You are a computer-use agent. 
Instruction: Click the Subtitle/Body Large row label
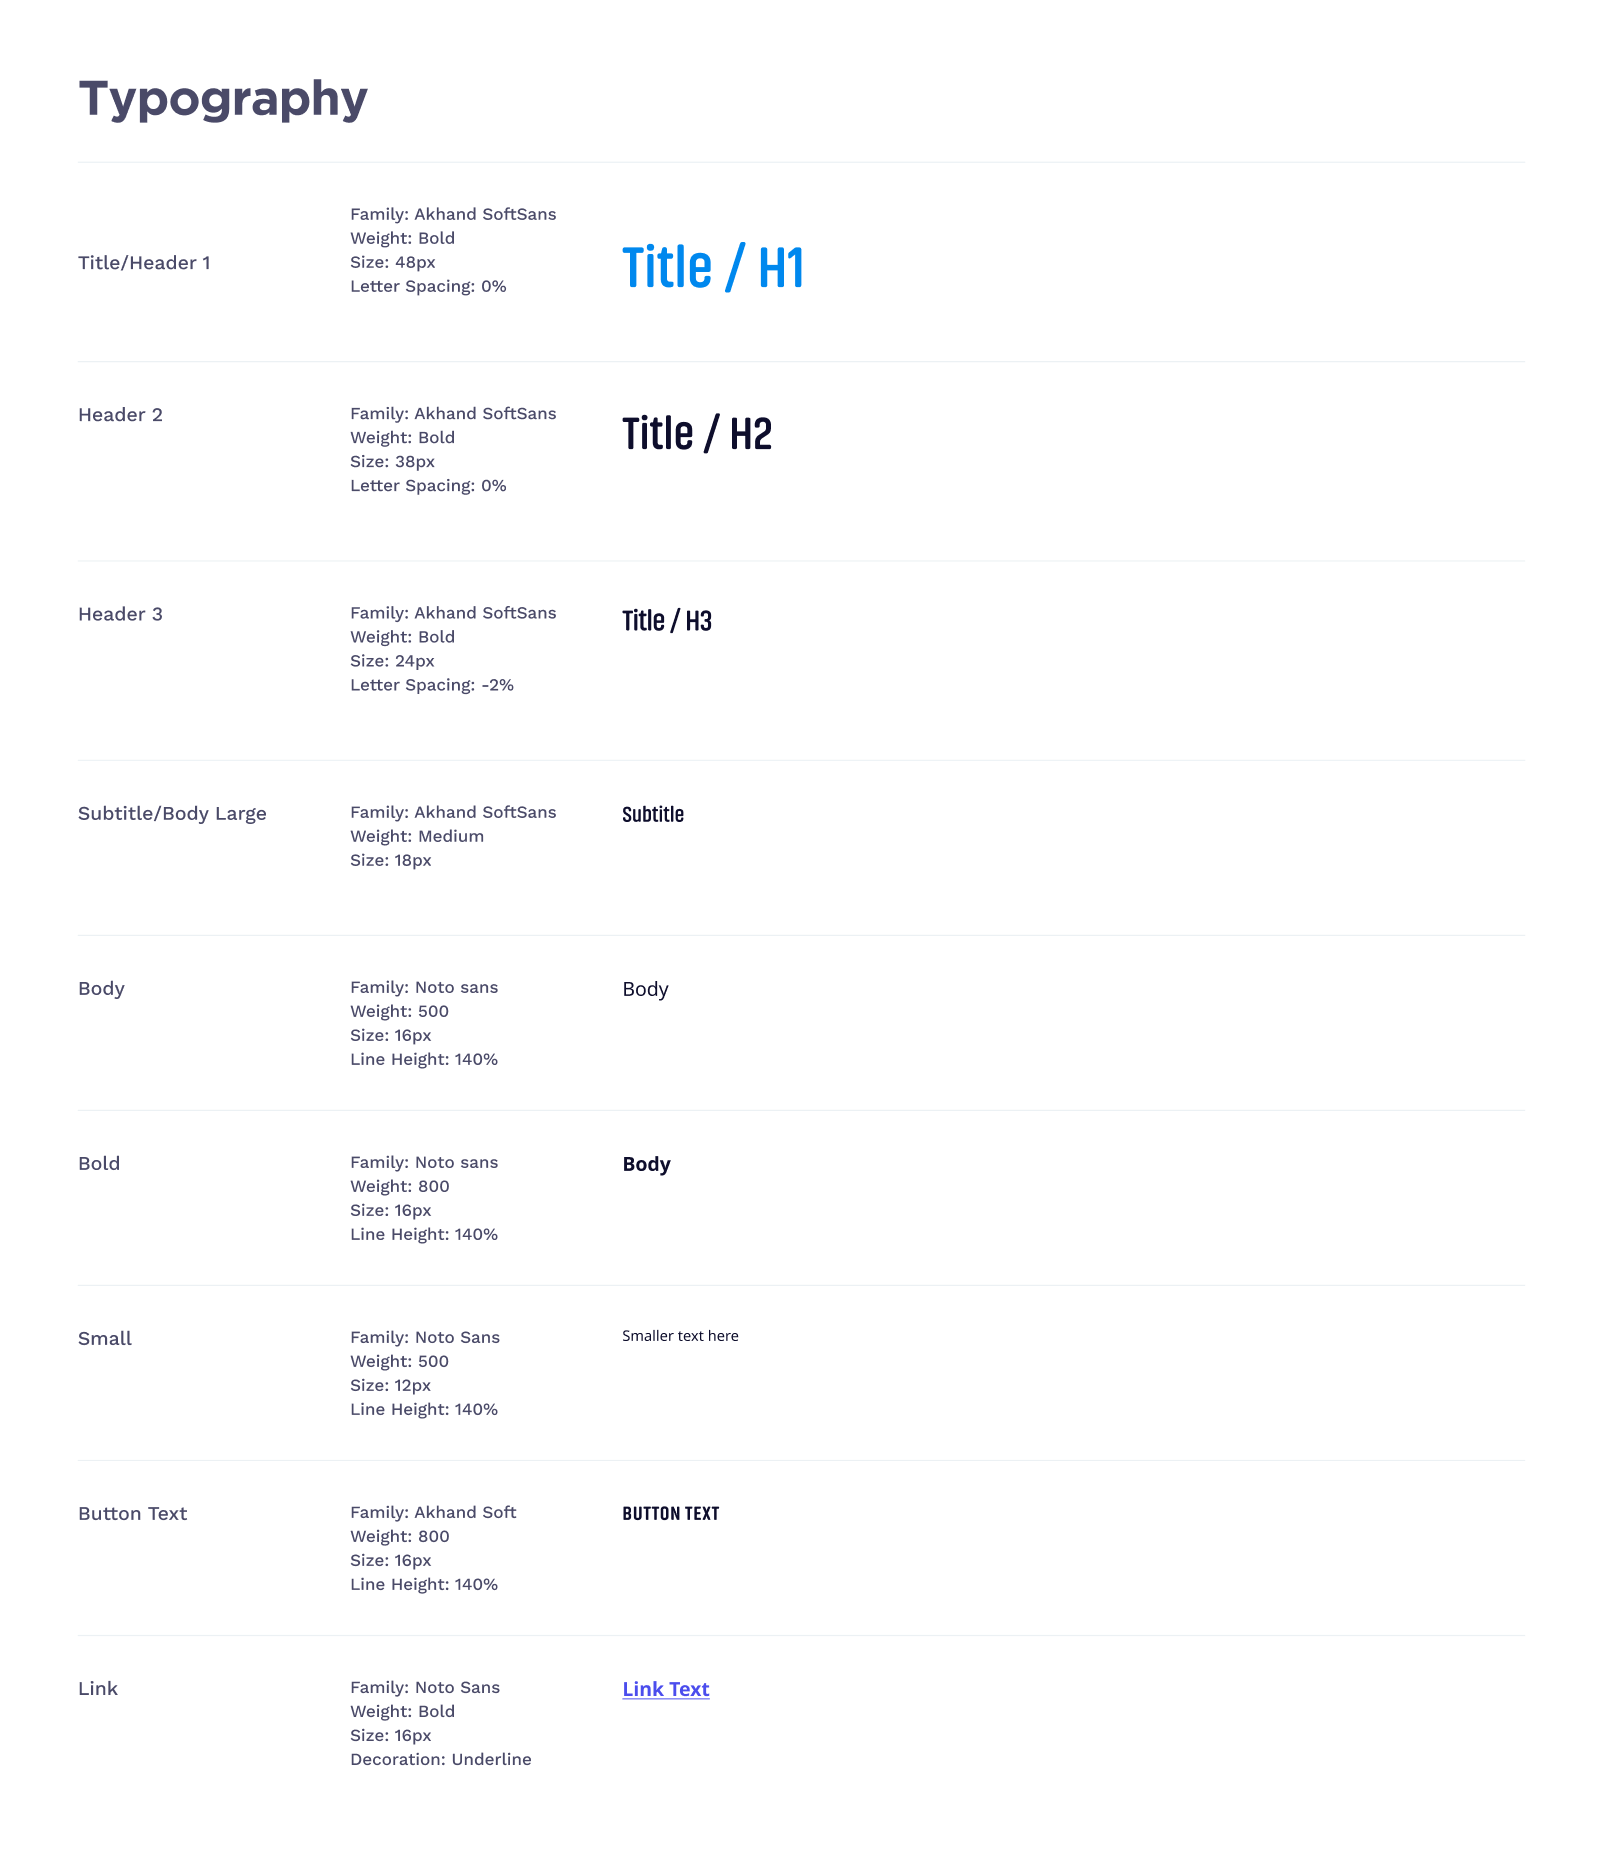tap(172, 813)
